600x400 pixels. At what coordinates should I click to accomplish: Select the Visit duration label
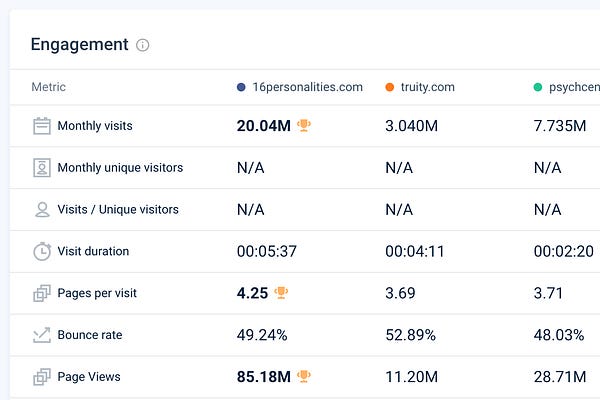click(x=93, y=251)
